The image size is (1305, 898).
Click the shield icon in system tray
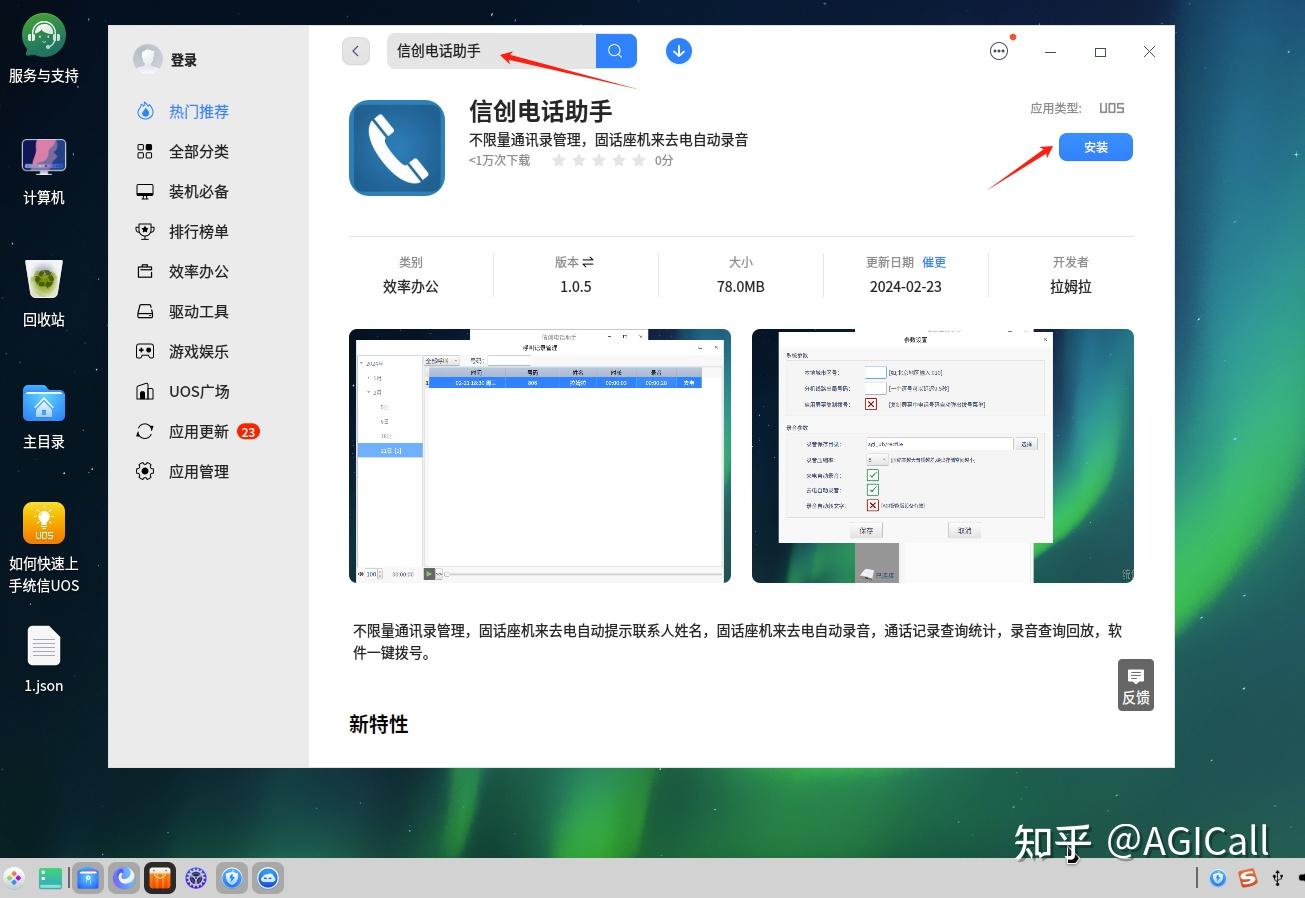[x=1218, y=878]
